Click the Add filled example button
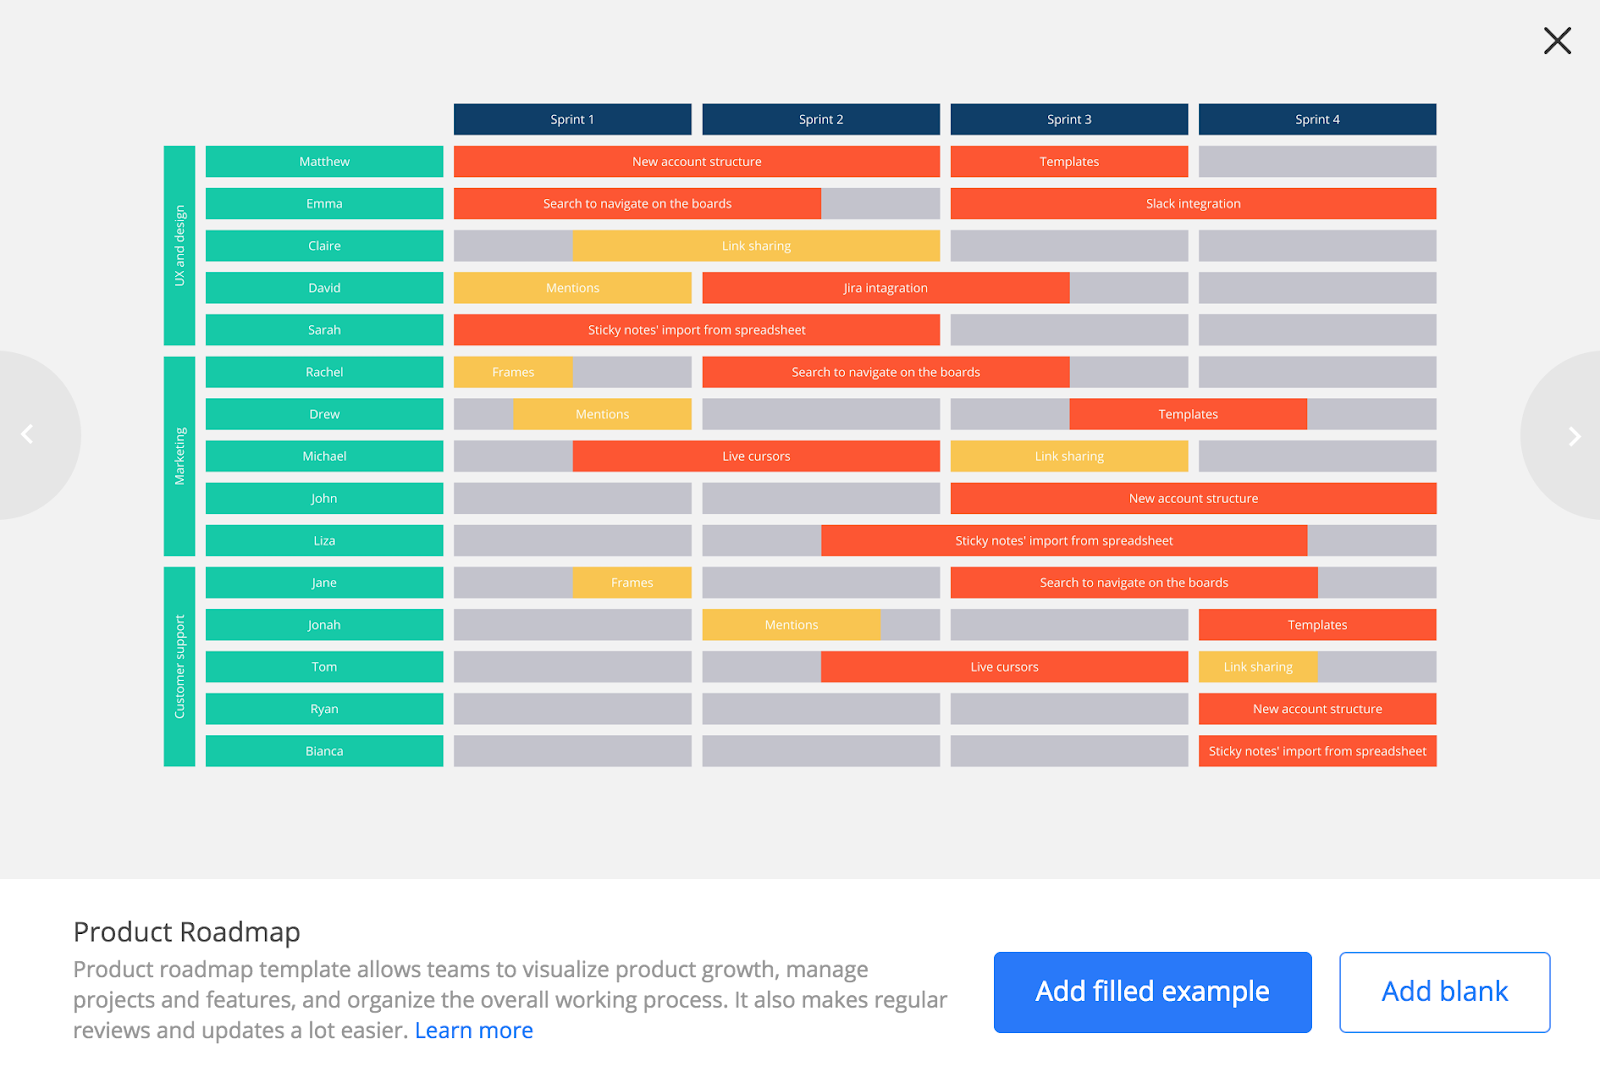This screenshot has width=1600, height=1089. [1151, 991]
